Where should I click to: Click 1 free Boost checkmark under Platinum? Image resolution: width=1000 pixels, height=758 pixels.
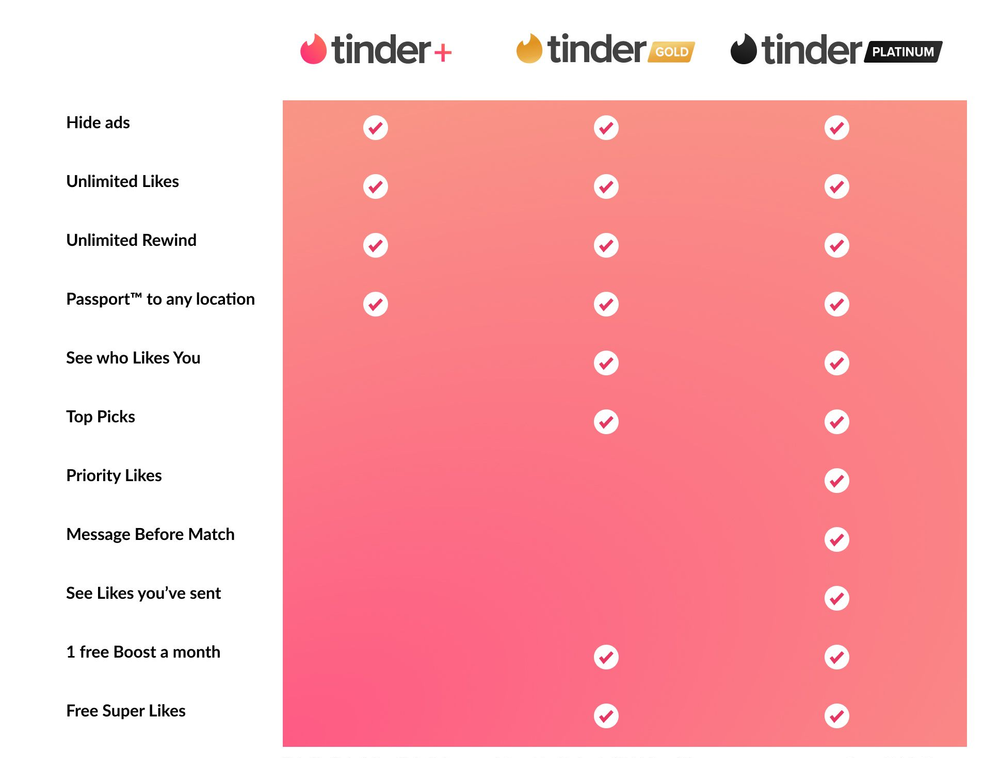coord(837,657)
